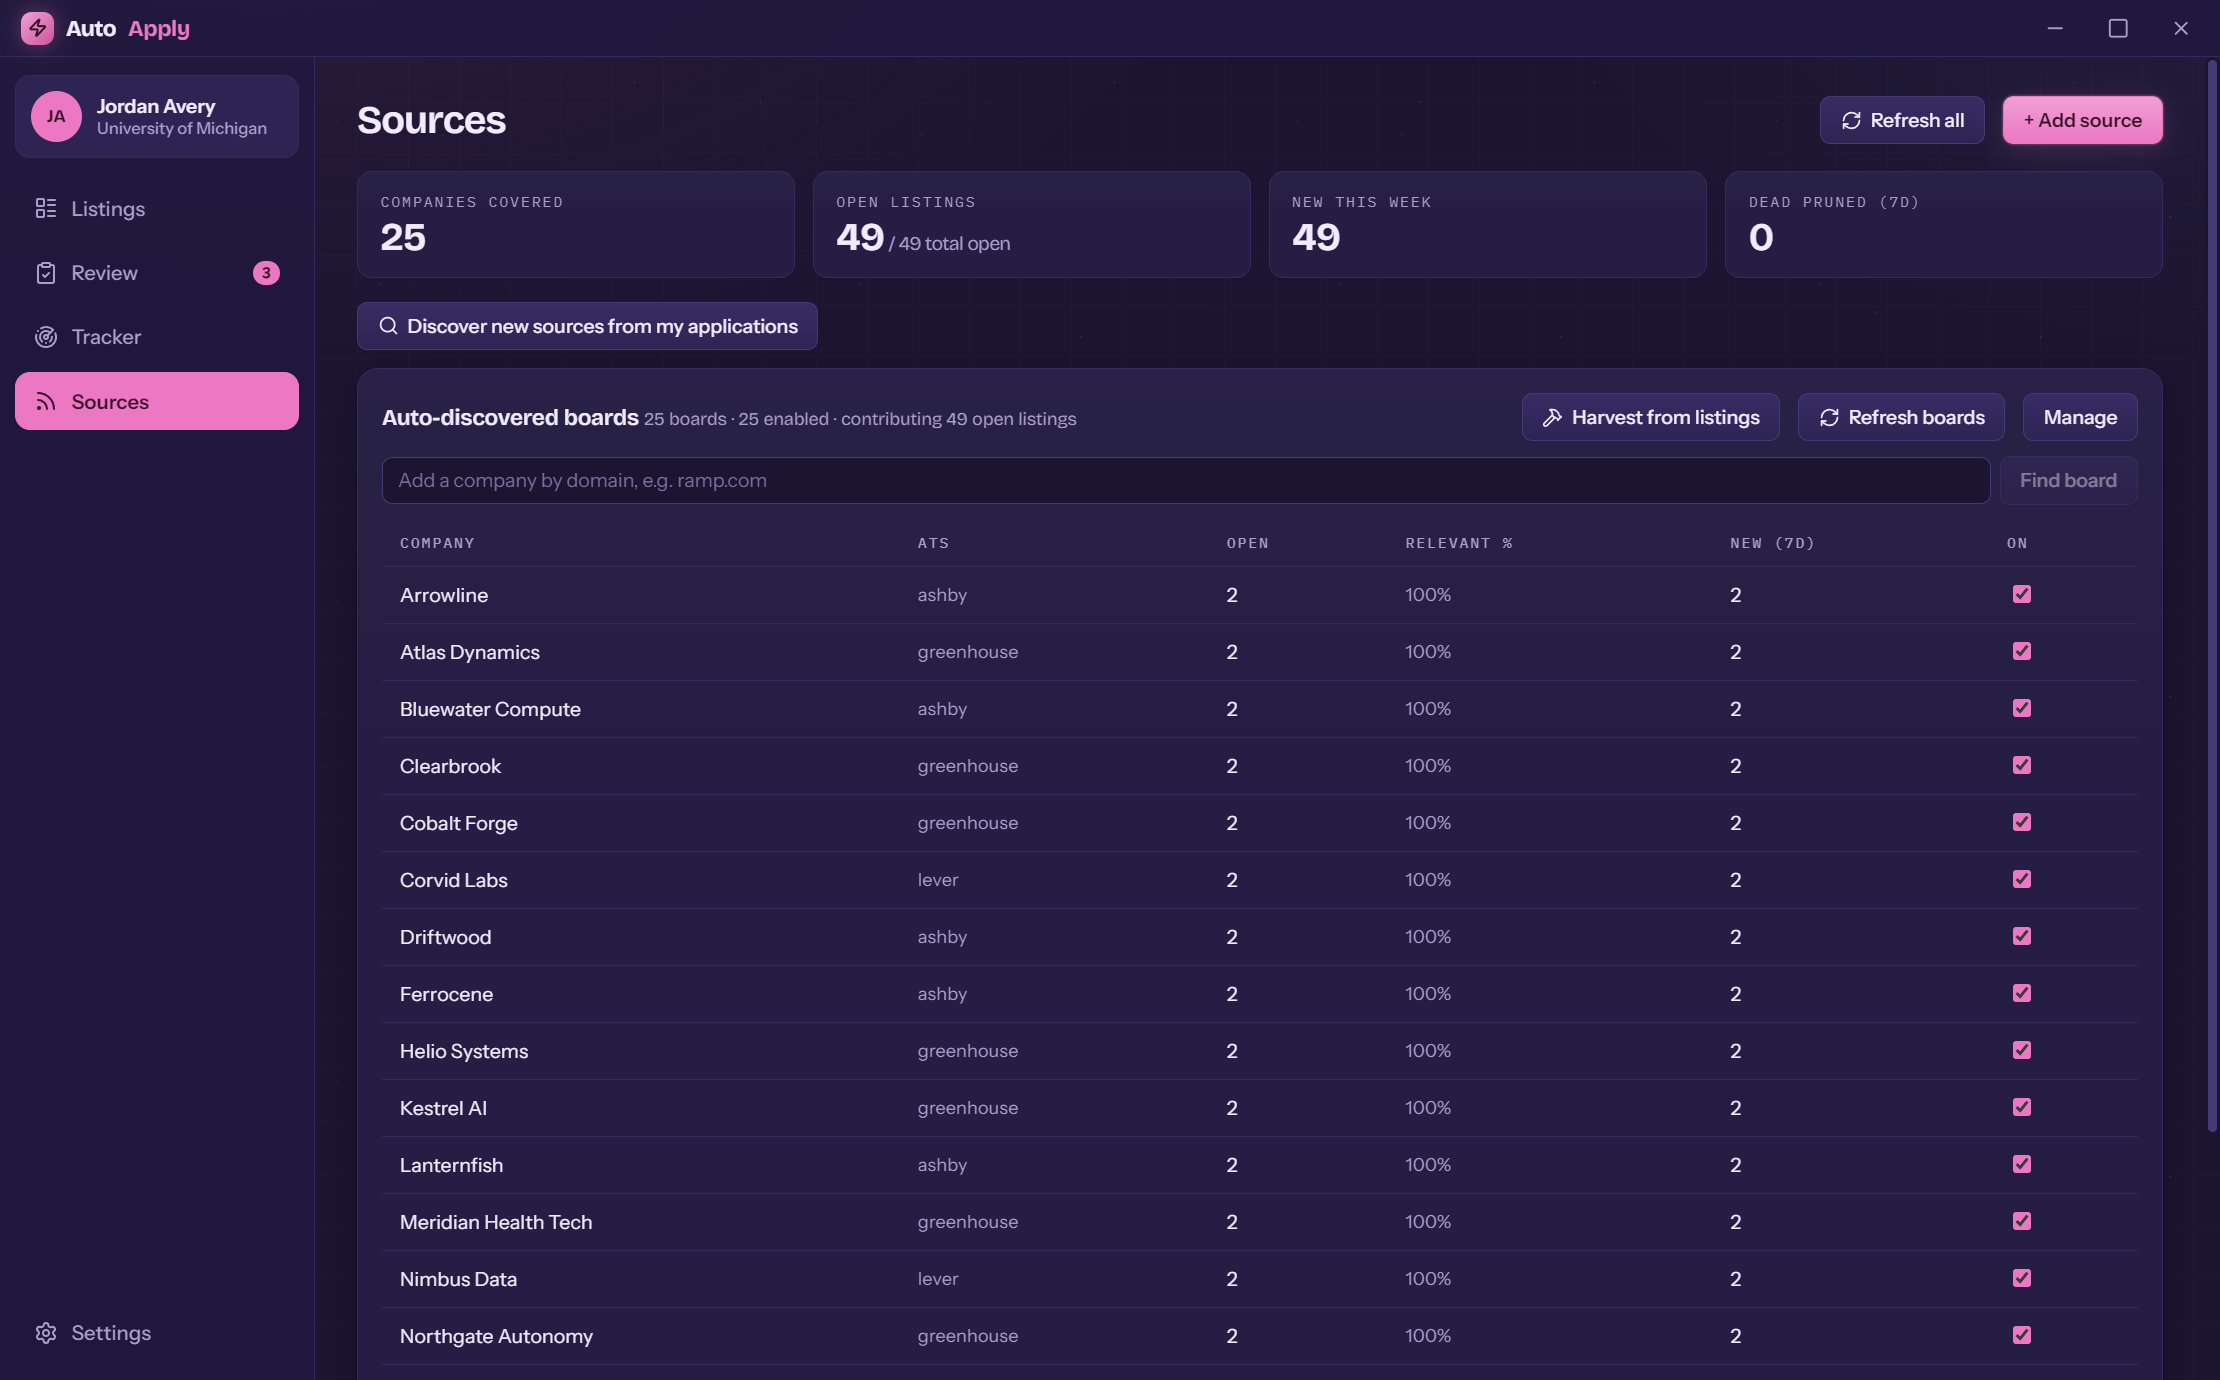Viewport: 2220px width, 1380px height.
Task: Click the ATS column header
Action: click(933, 543)
